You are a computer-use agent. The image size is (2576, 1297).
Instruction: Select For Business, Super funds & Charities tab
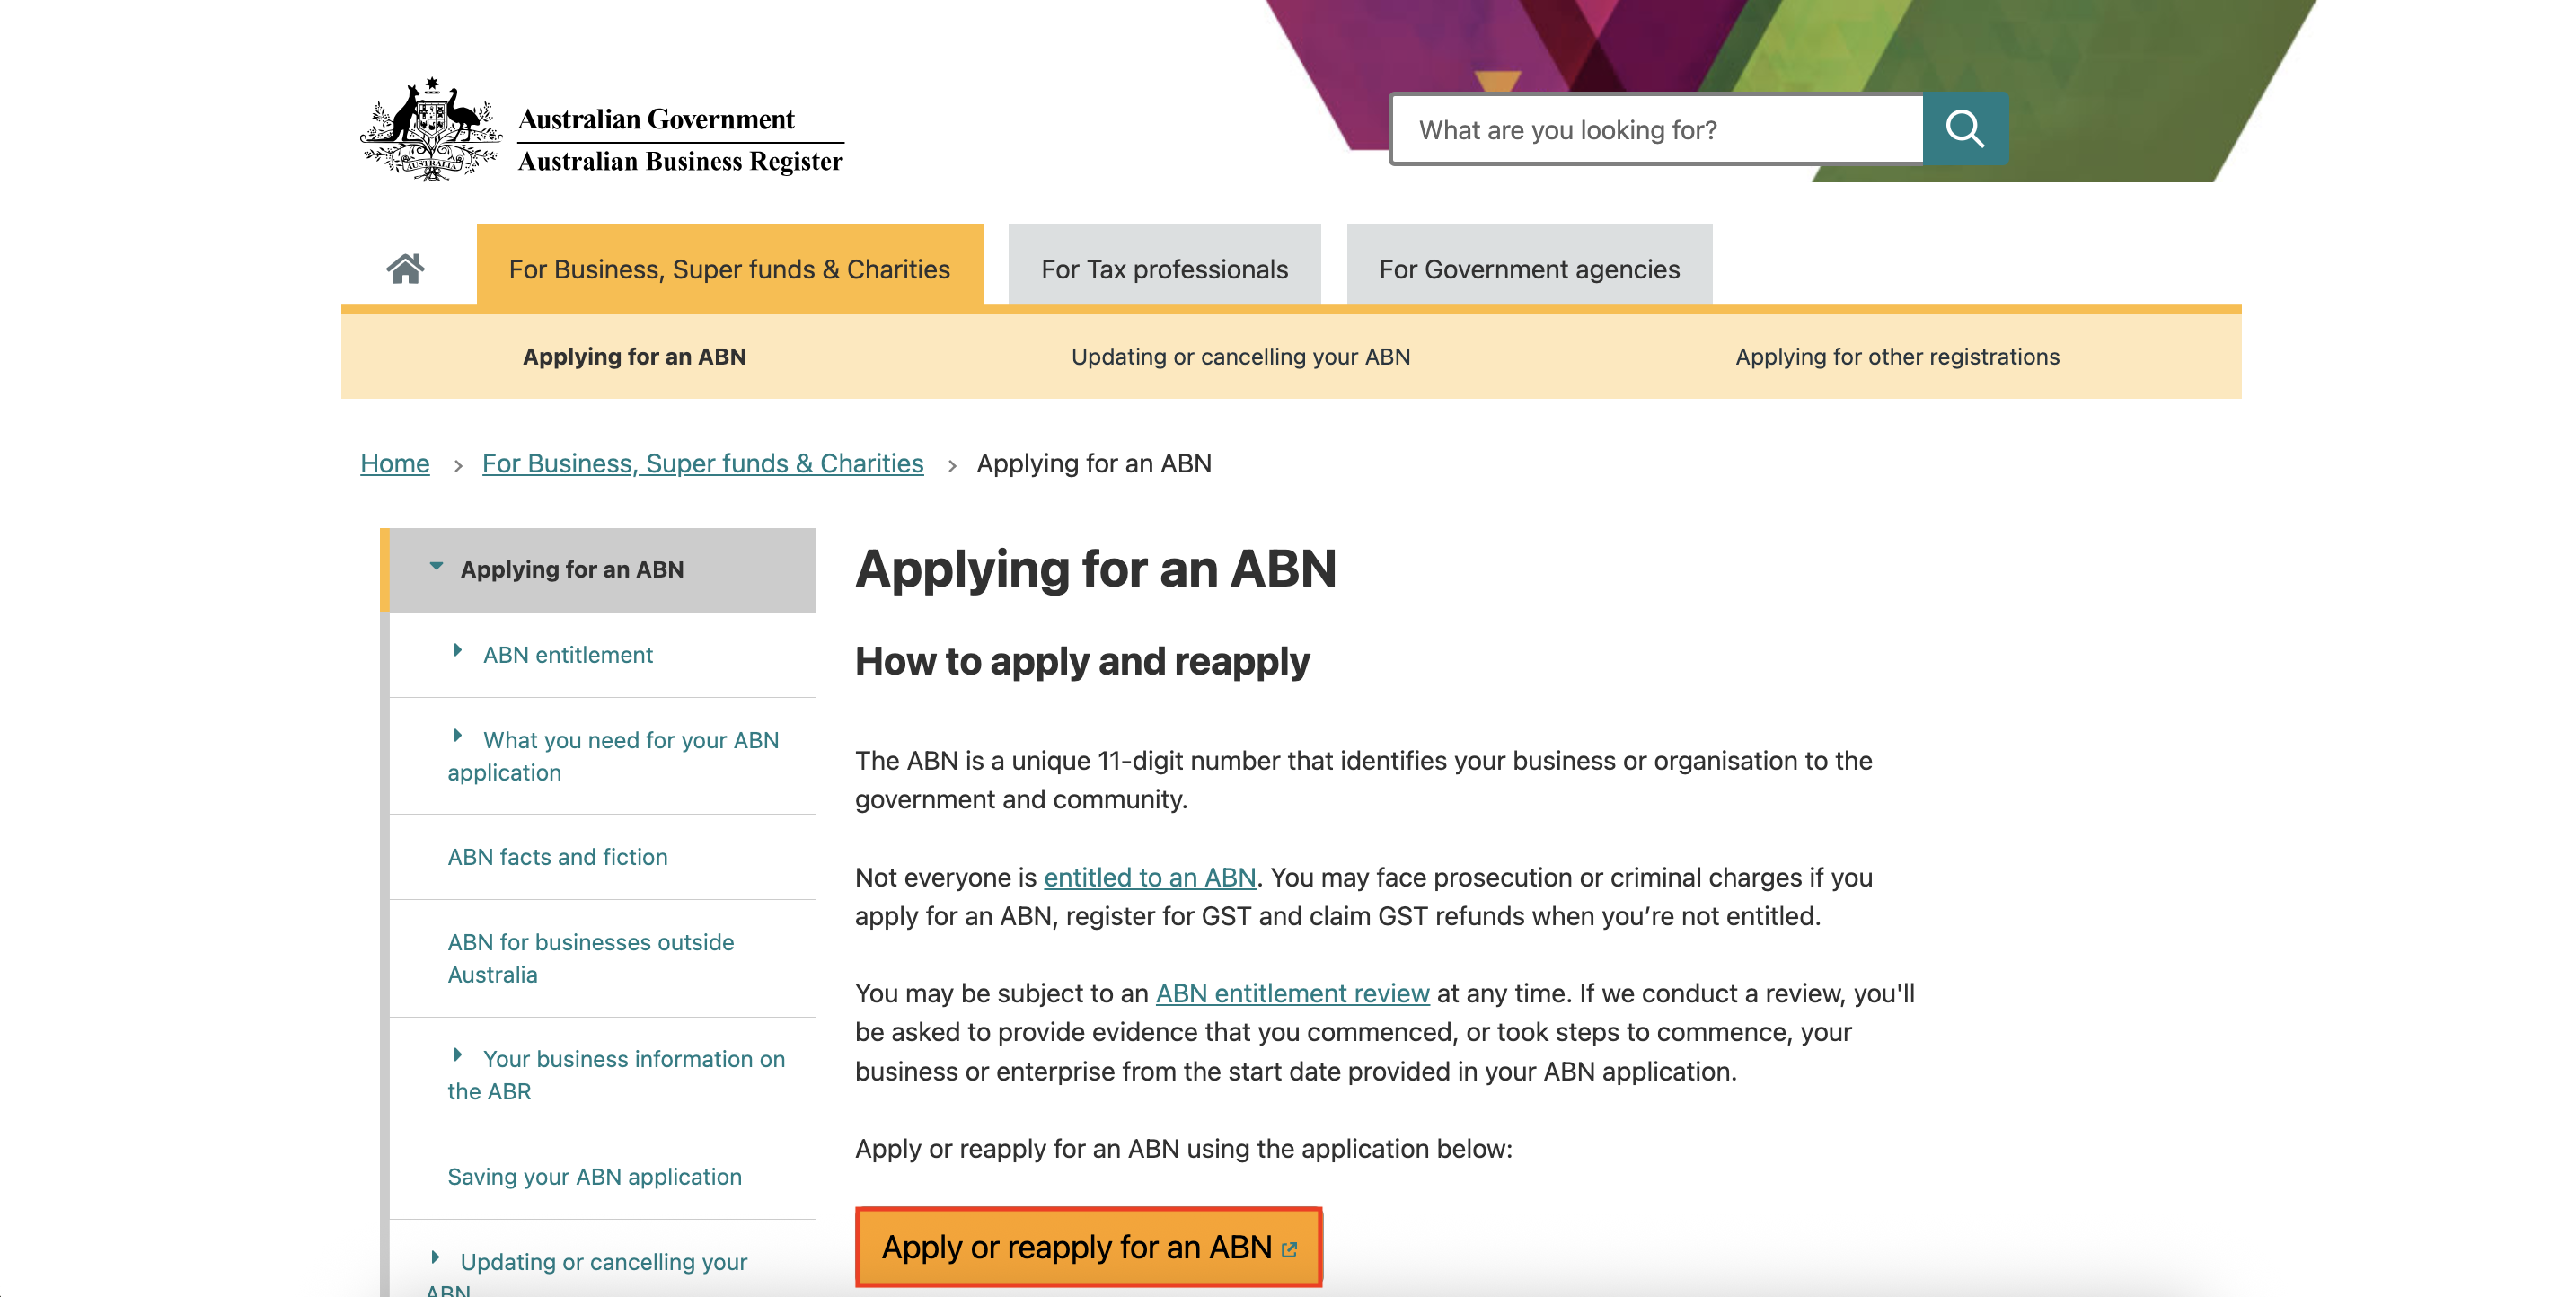[x=729, y=269]
